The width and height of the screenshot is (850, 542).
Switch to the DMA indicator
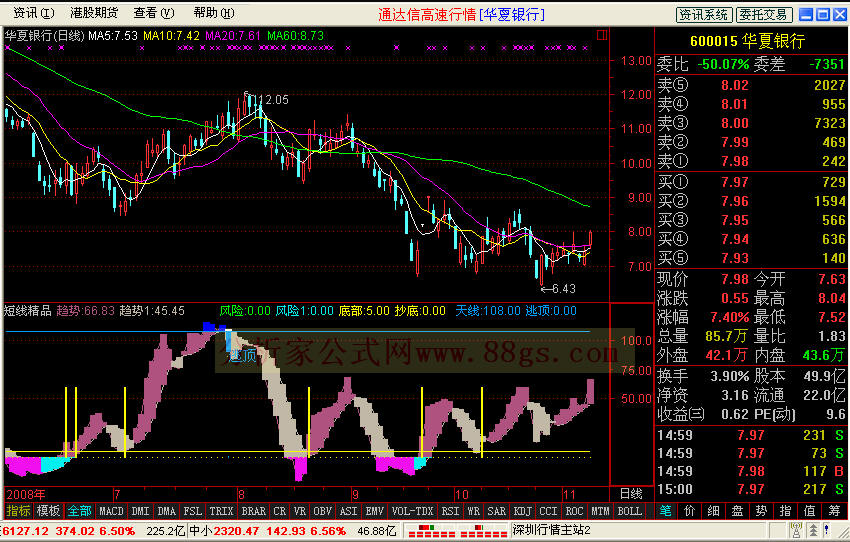click(x=166, y=511)
